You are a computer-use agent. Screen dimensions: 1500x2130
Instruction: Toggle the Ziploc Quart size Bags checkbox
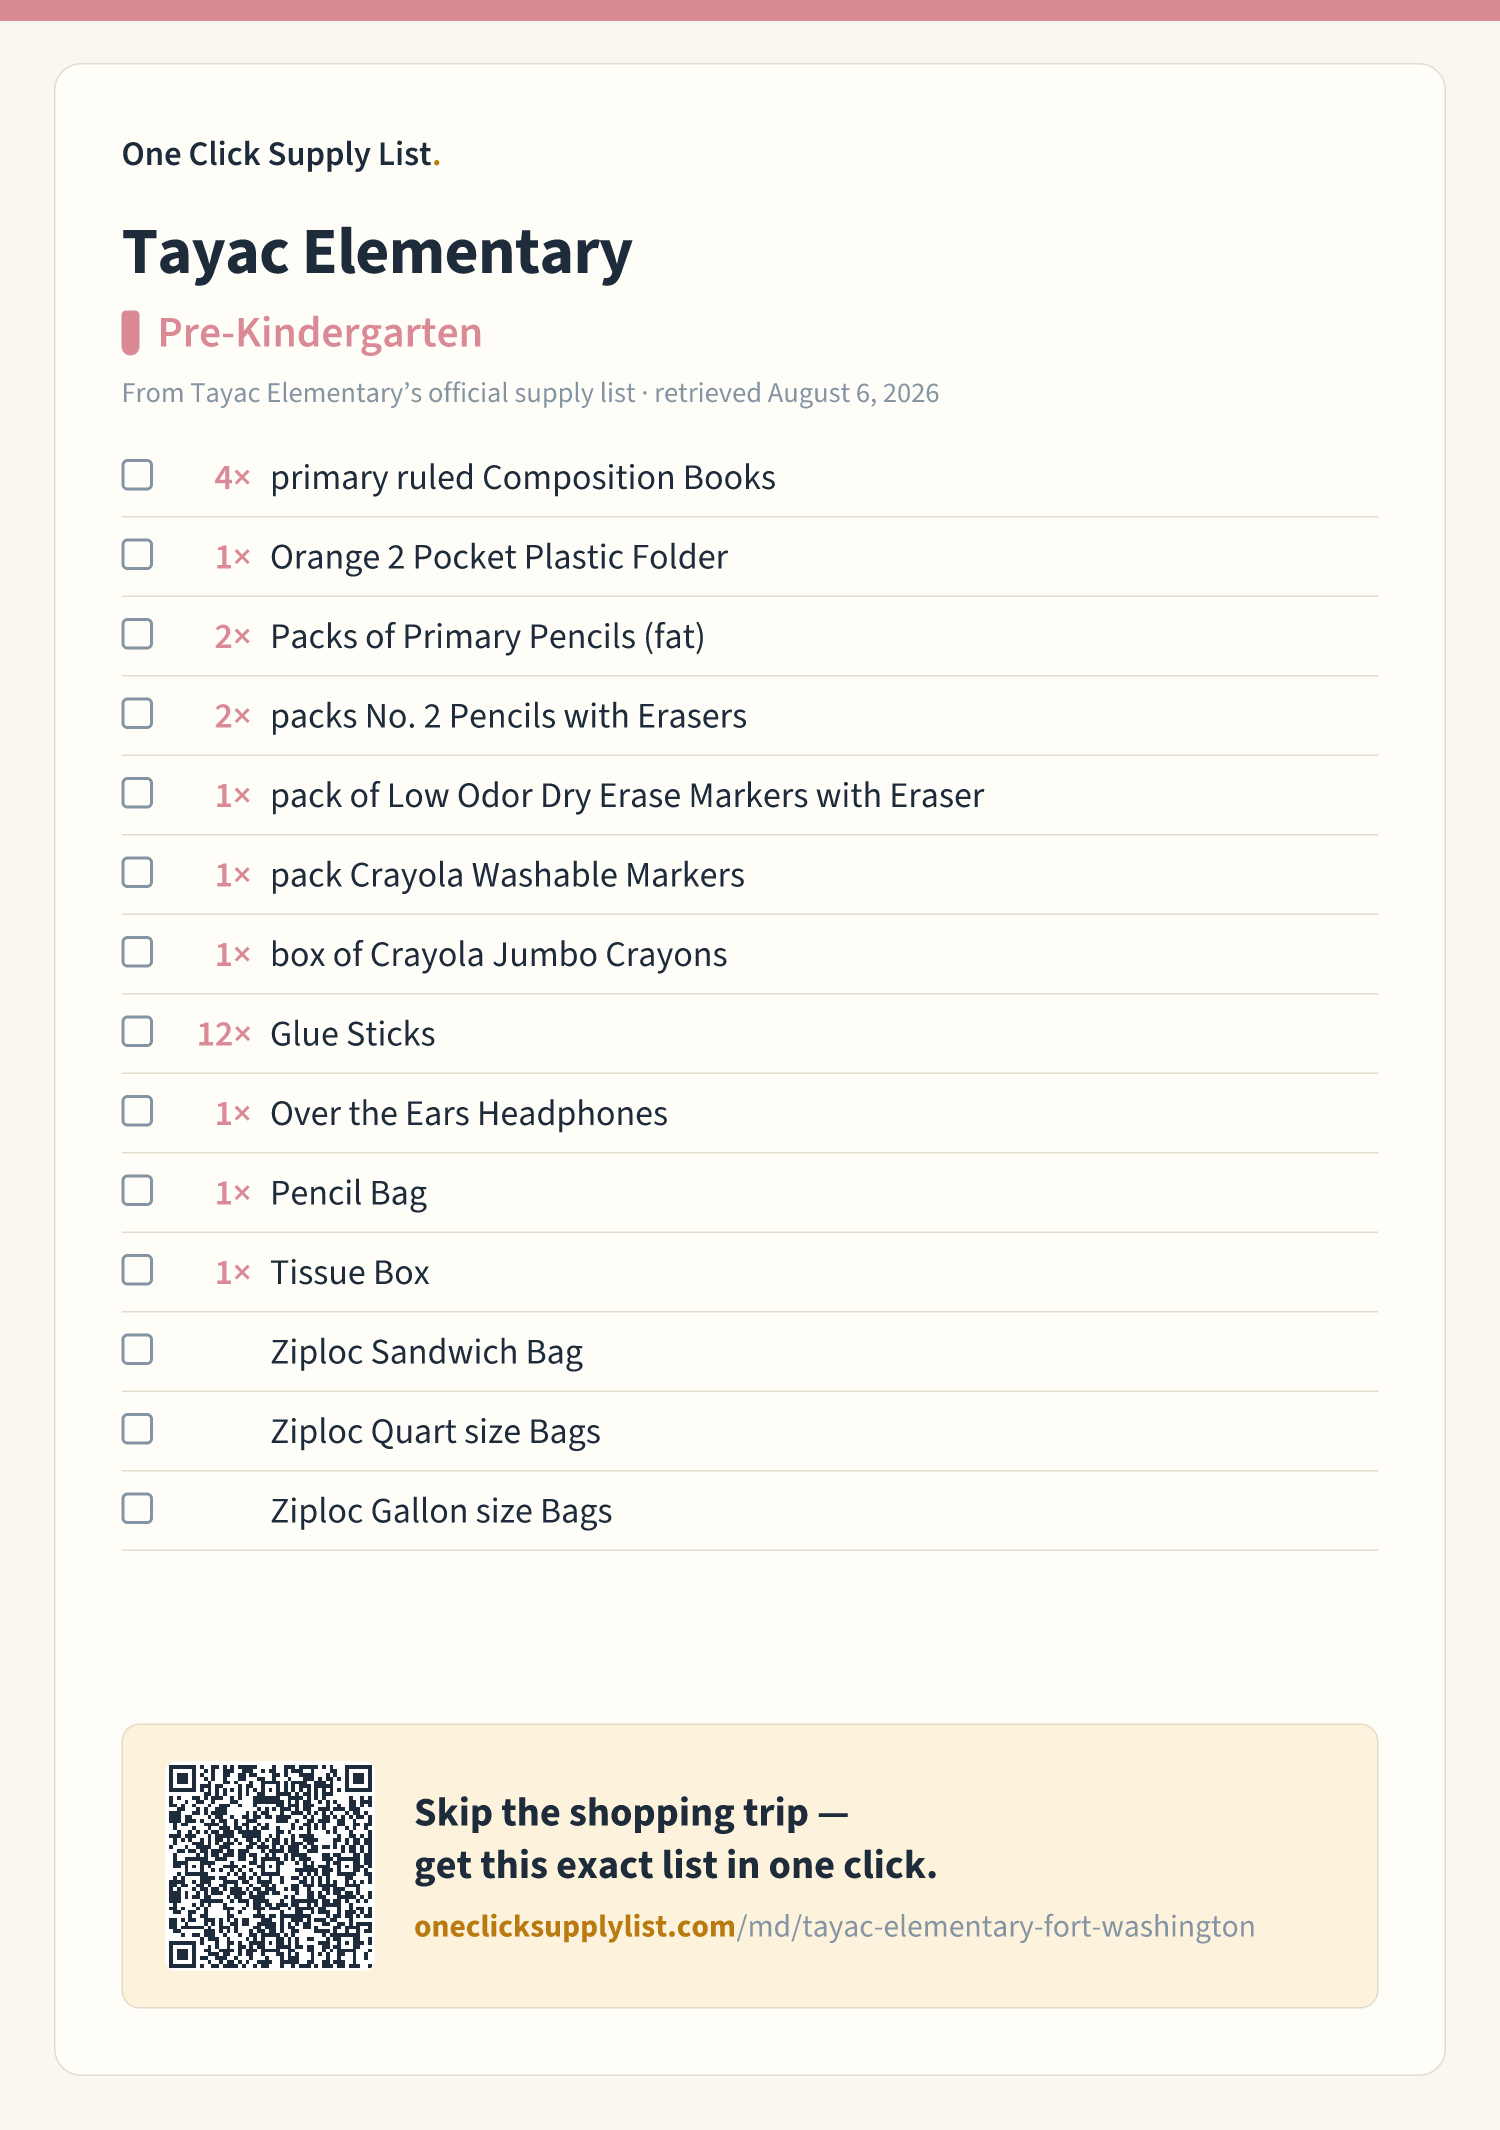tap(137, 1429)
